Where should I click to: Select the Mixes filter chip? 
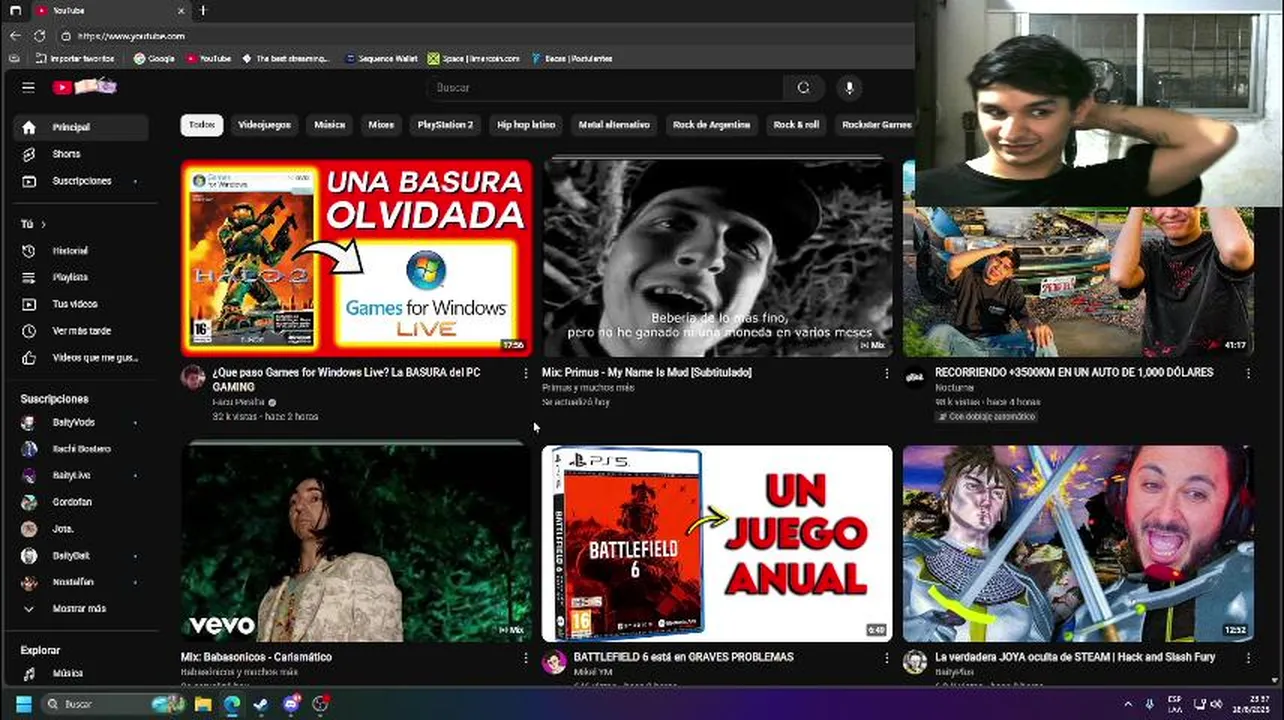click(x=381, y=125)
